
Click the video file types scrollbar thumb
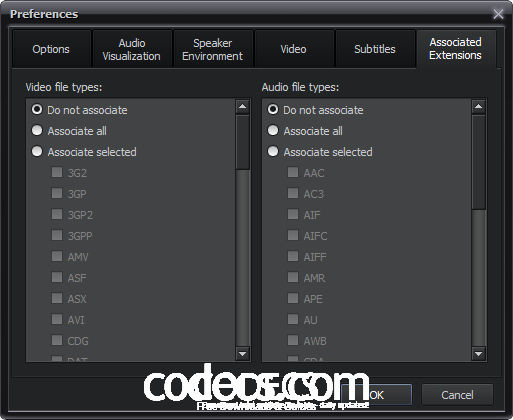tap(243, 142)
